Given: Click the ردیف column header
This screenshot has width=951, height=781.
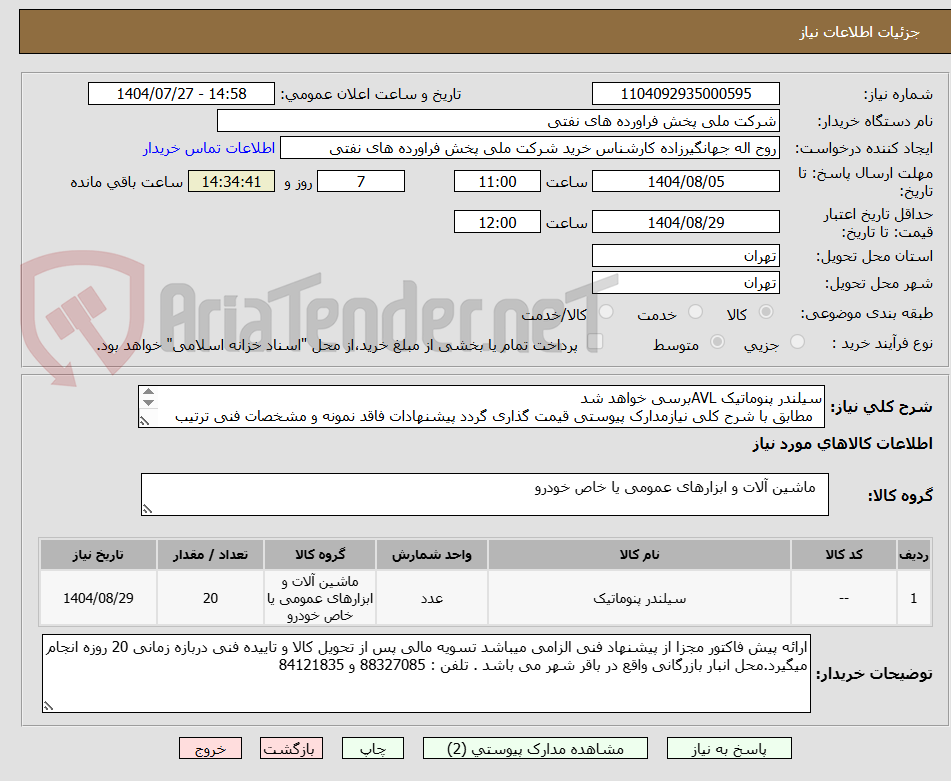Looking at the screenshot, I should 914,555.
